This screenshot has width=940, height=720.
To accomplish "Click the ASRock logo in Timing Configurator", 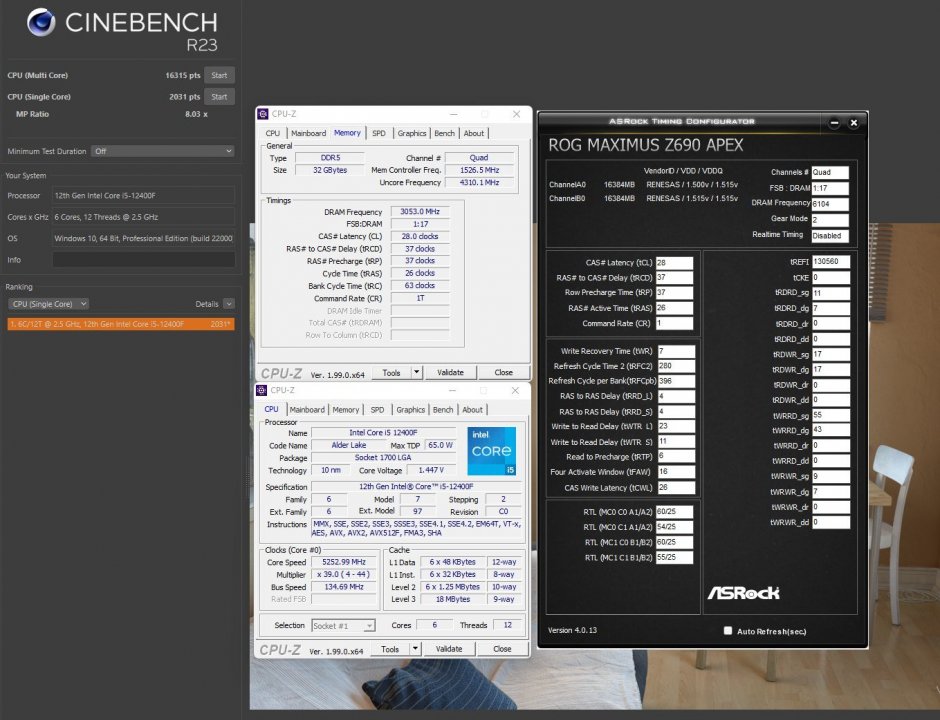I will click(744, 592).
